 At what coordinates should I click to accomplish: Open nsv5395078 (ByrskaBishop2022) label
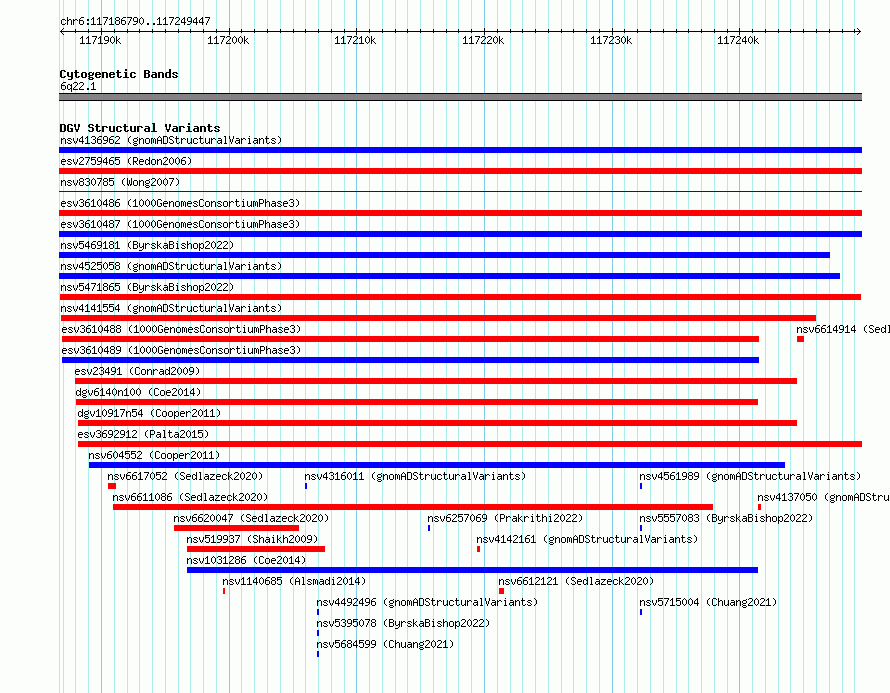[403, 623]
